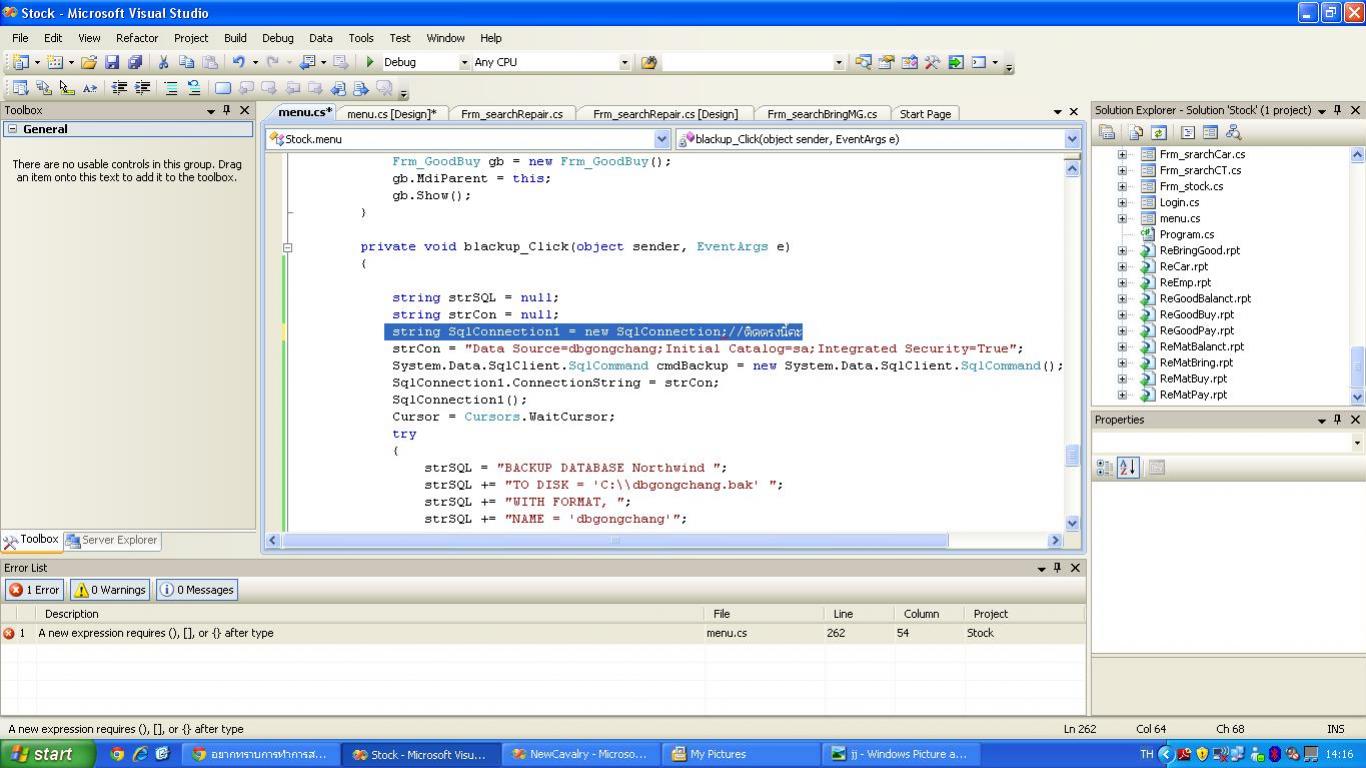Toggle the 0 Warnings filter button
The width and height of the screenshot is (1366, 768).
tap(110, 590)
